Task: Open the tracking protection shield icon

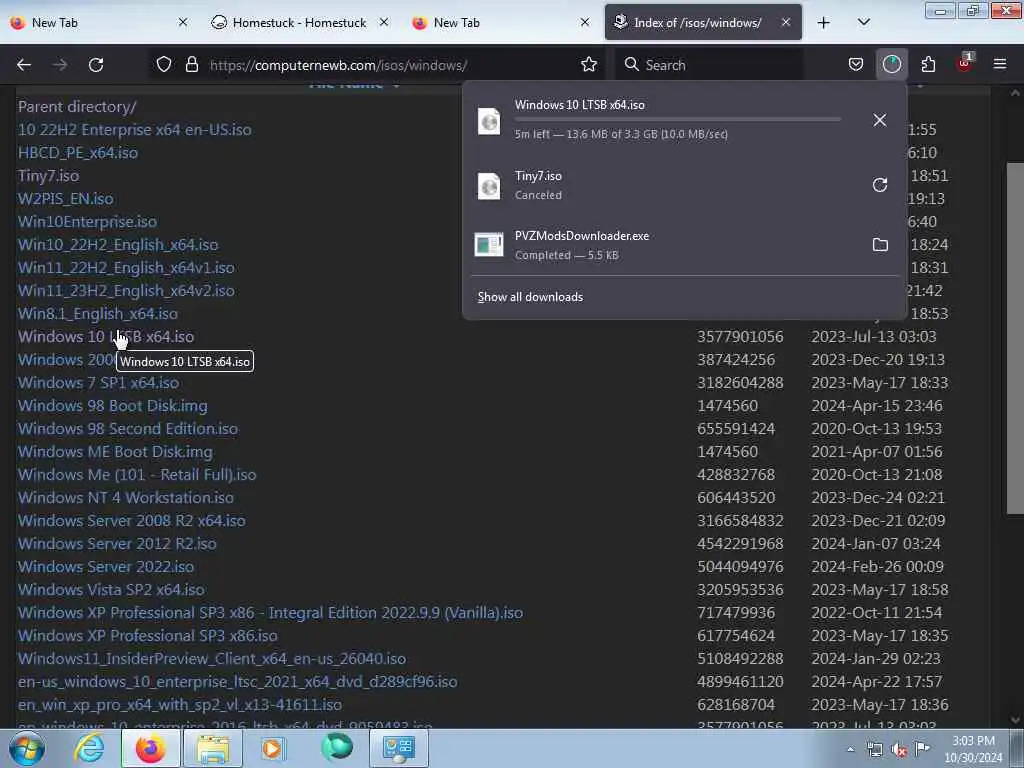Action: click(x=164, y=65)
